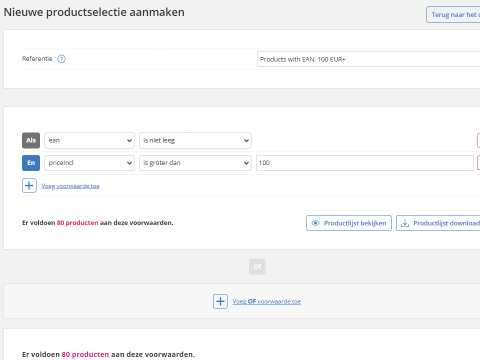Focus the value field containing 100

pyautogui.click(x=365, y=163)
